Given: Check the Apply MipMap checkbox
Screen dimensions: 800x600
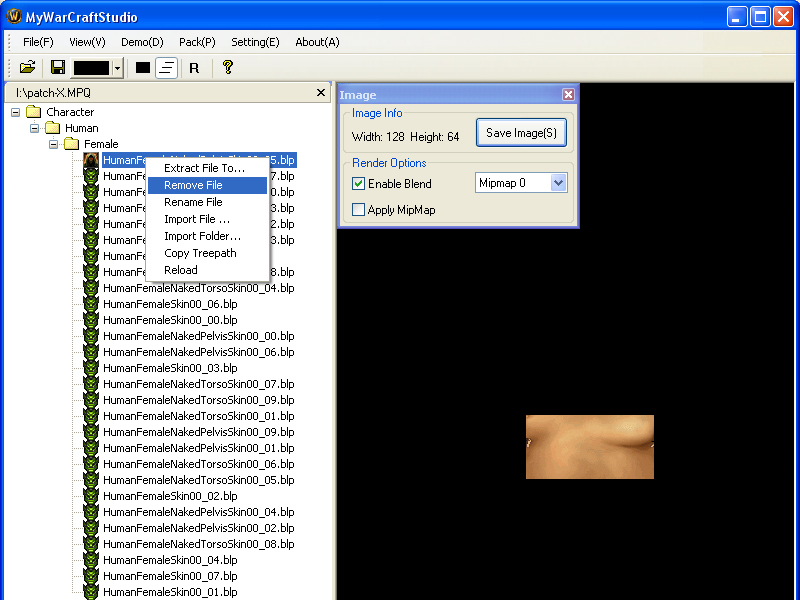Looking at the screenshot, I should [359, 210].
